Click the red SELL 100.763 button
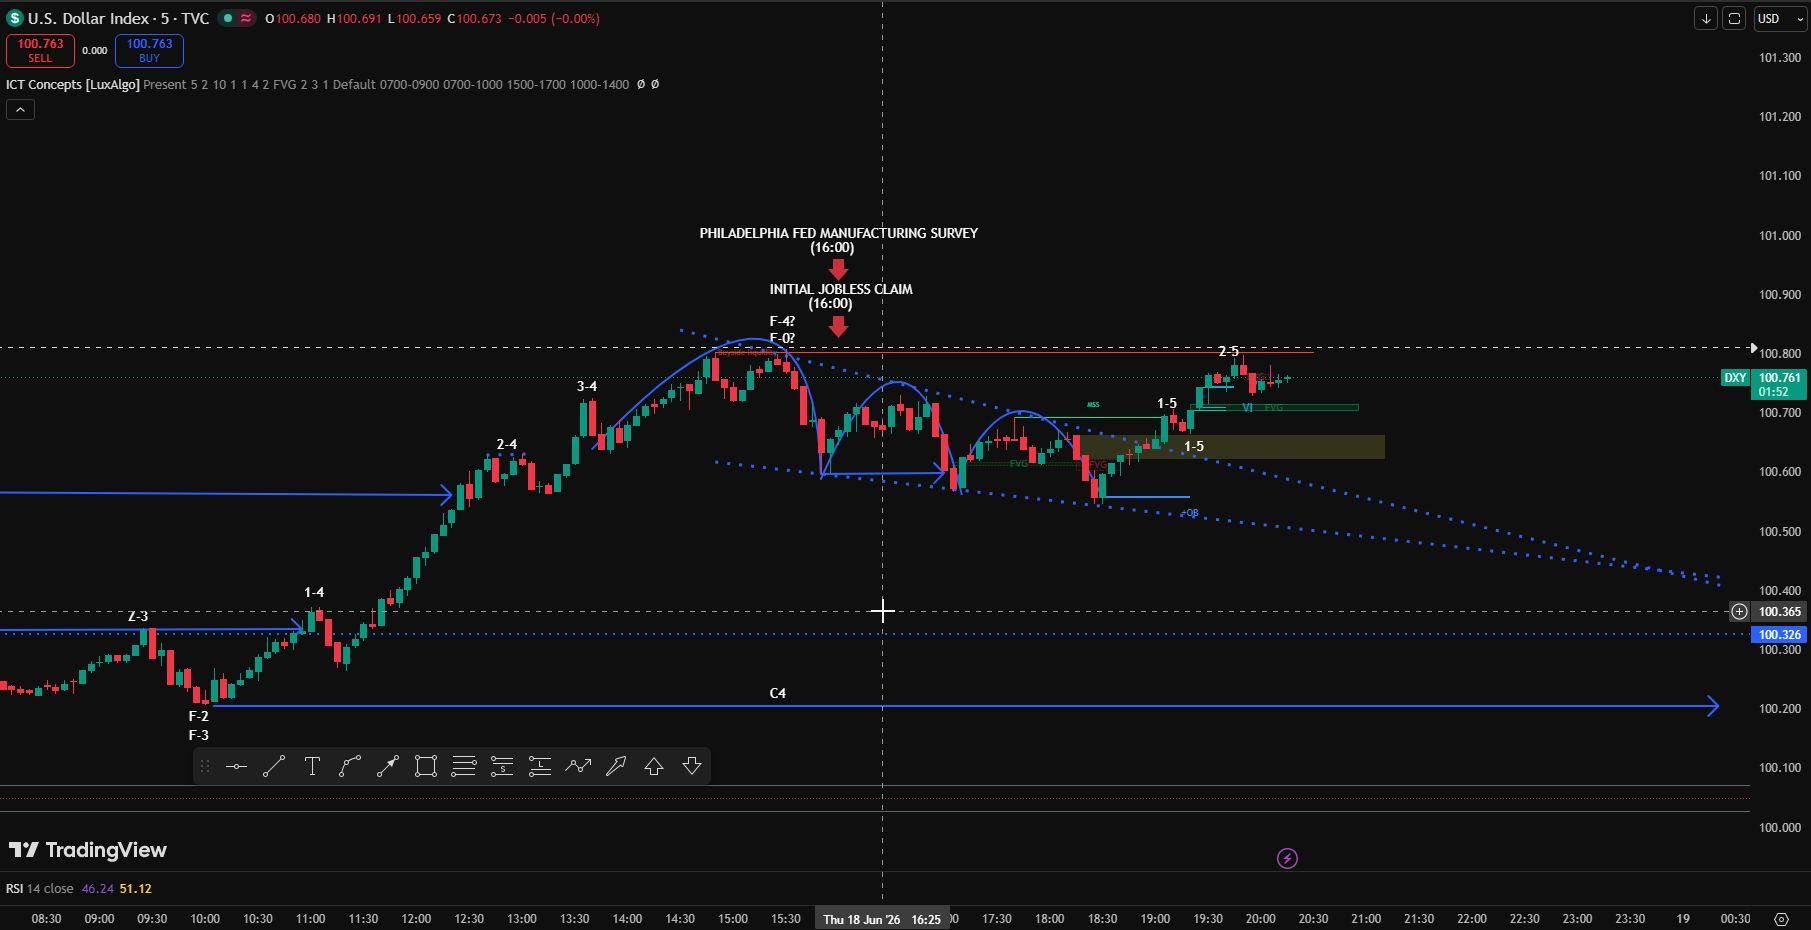 click(x=40, y=50)
